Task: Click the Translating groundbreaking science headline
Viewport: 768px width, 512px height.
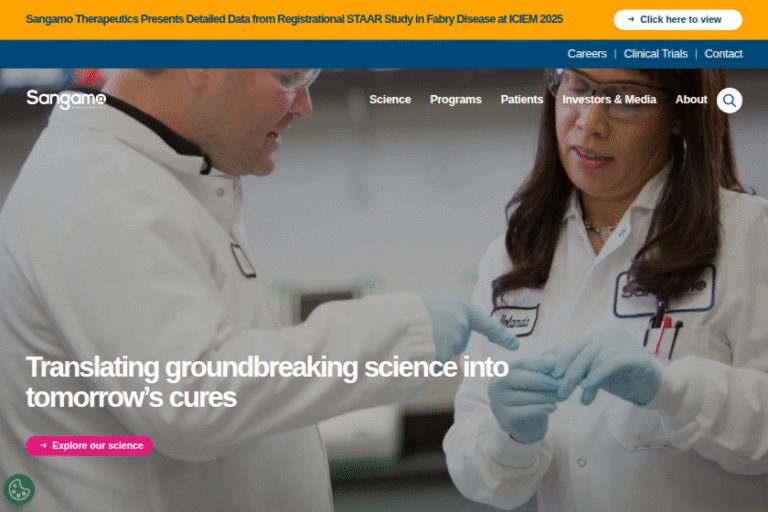Action: [x=267, y=382]
